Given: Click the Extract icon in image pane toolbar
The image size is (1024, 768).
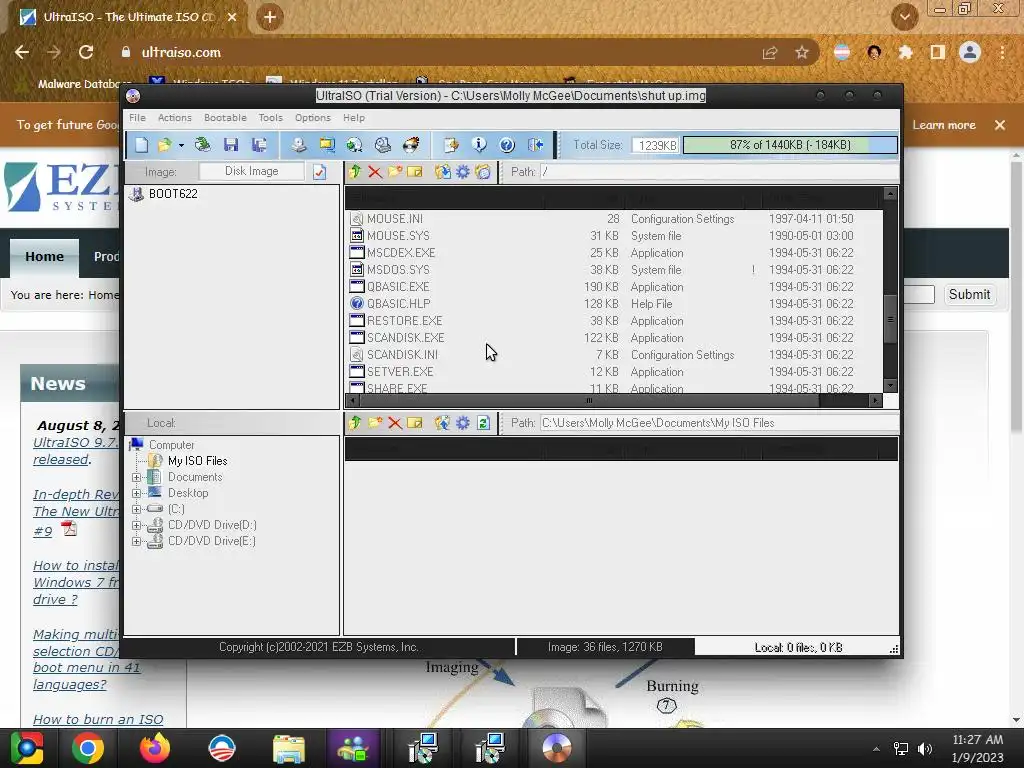Looking at the screenshot, I should coord(443,172).
